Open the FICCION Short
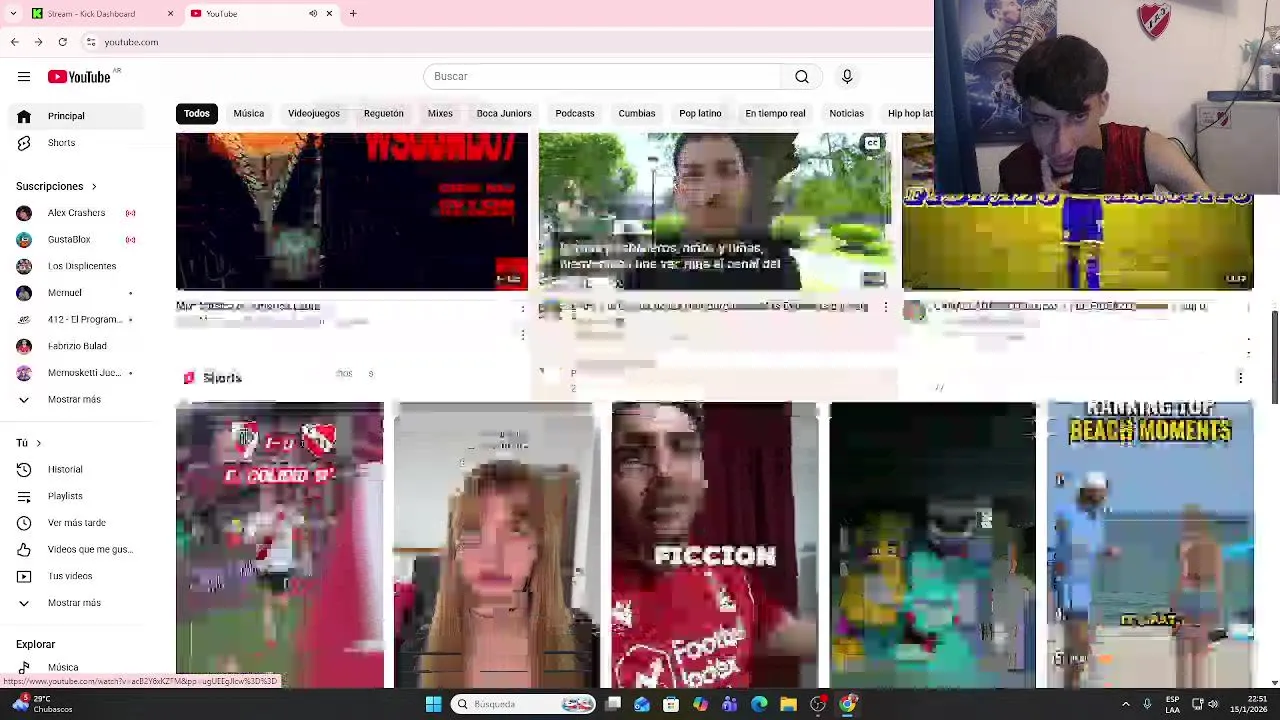 pyautogui.click(x=715, y=545)
